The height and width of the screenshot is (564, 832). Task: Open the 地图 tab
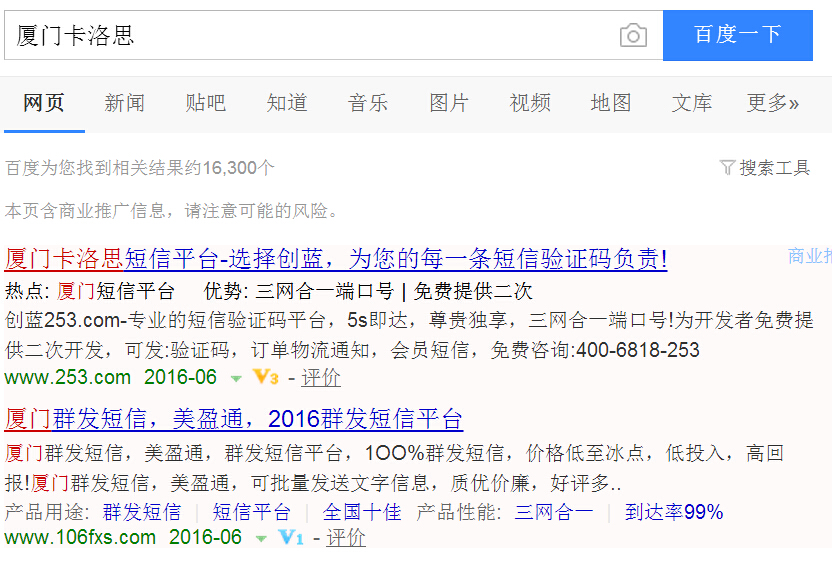[x=611, y=103]
